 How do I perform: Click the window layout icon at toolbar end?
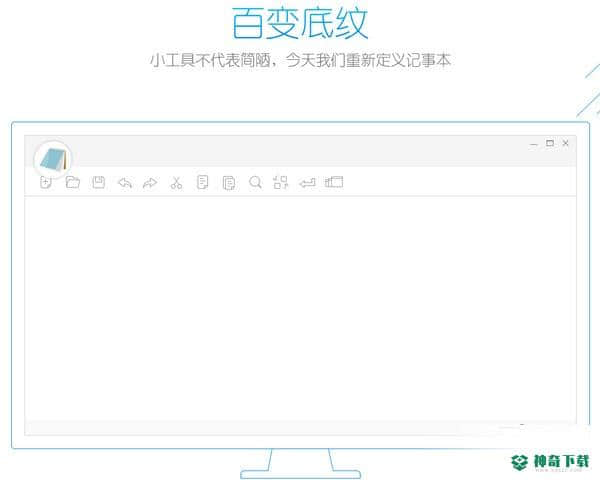click(334, 182)
